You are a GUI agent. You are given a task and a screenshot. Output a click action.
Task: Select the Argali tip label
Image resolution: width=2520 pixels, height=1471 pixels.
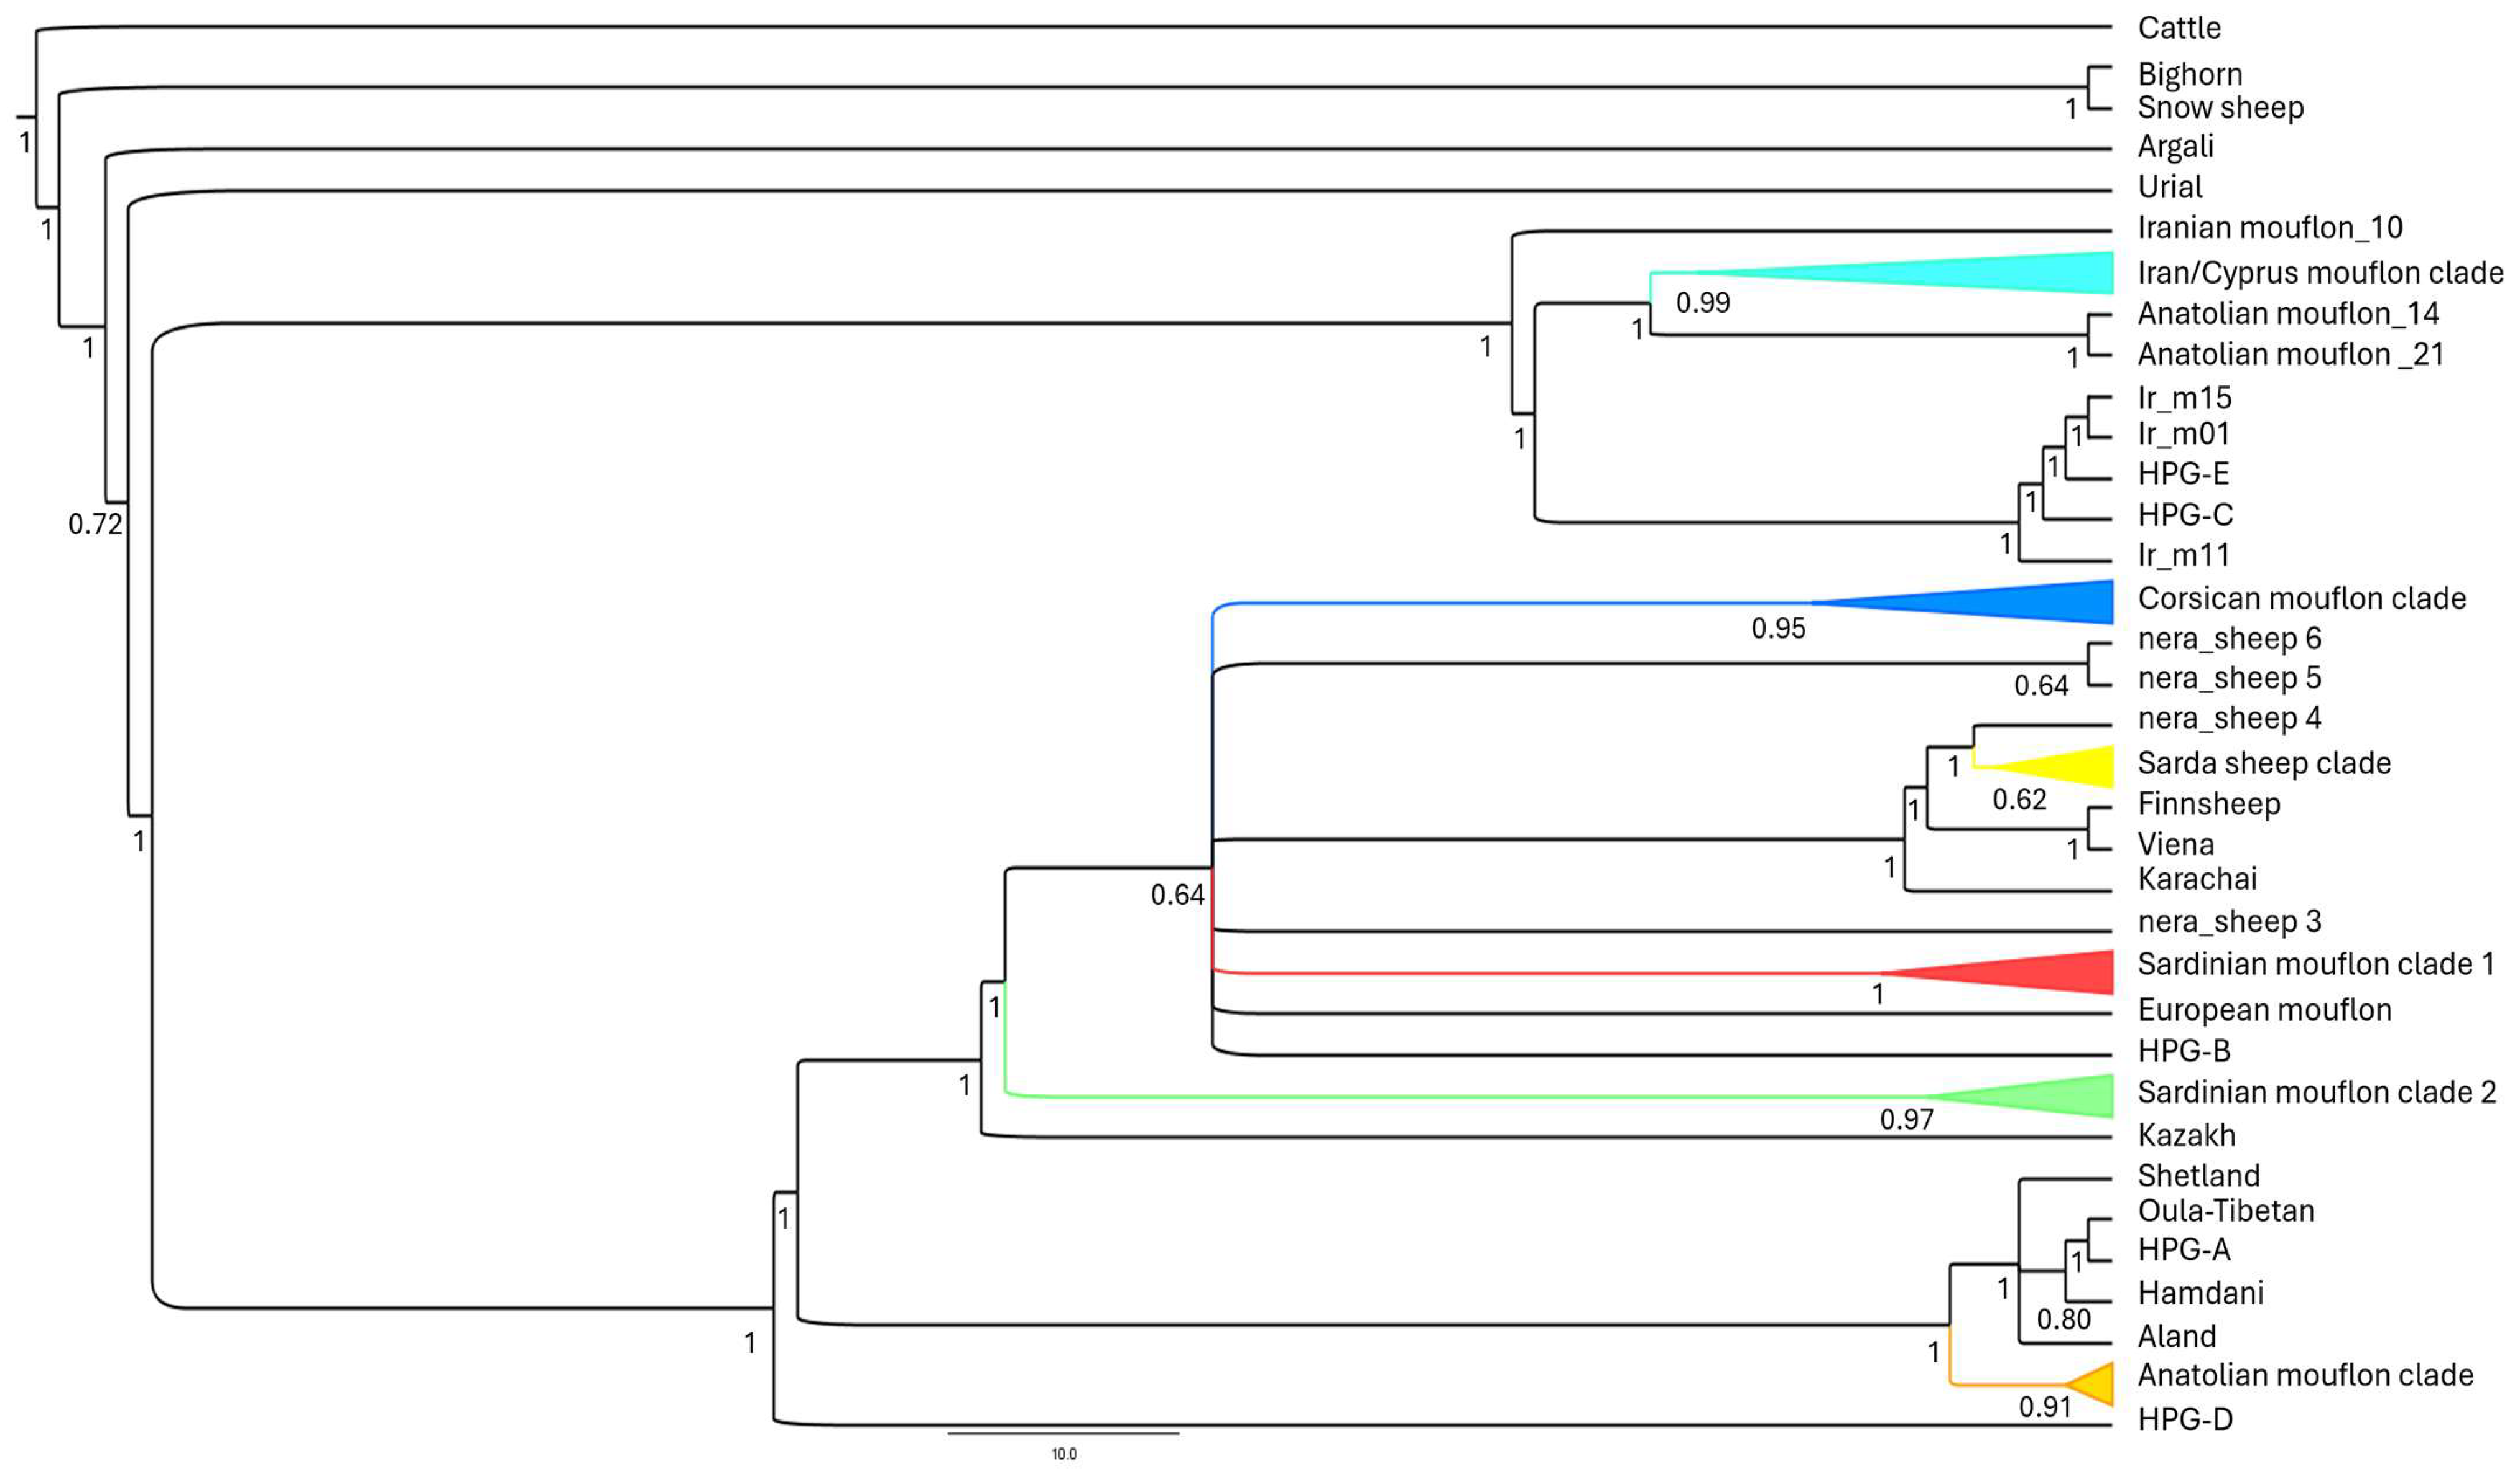pyautogui.click(x=2175, y=147)
